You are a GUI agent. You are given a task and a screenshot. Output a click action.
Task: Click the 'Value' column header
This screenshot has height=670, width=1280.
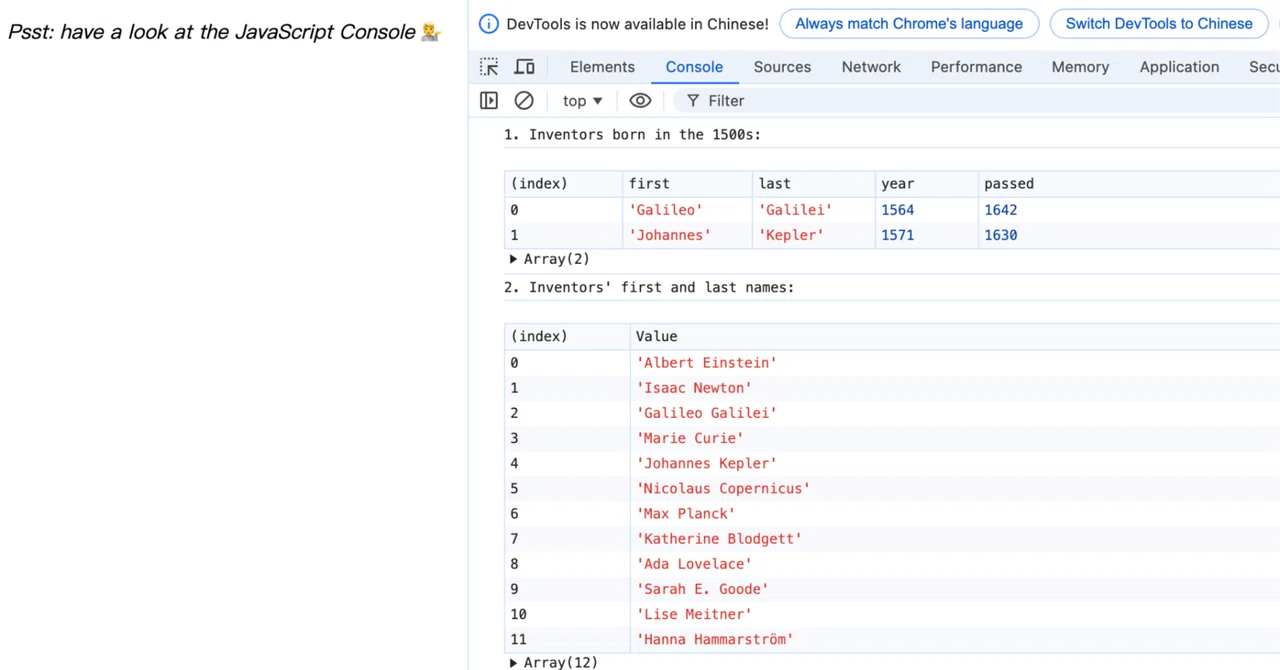pyautogui.click(x=955, y=337)
